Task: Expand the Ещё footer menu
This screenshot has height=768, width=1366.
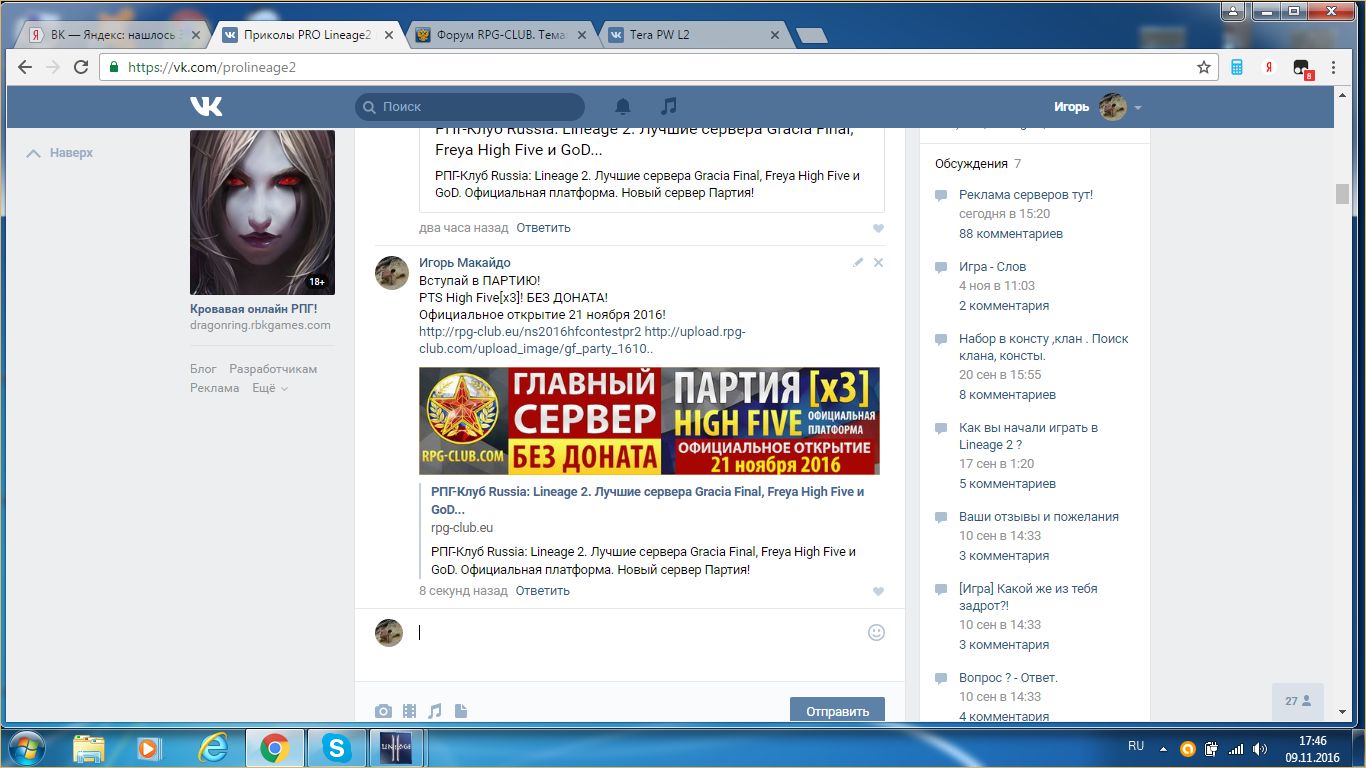Action: pos(270,388)
